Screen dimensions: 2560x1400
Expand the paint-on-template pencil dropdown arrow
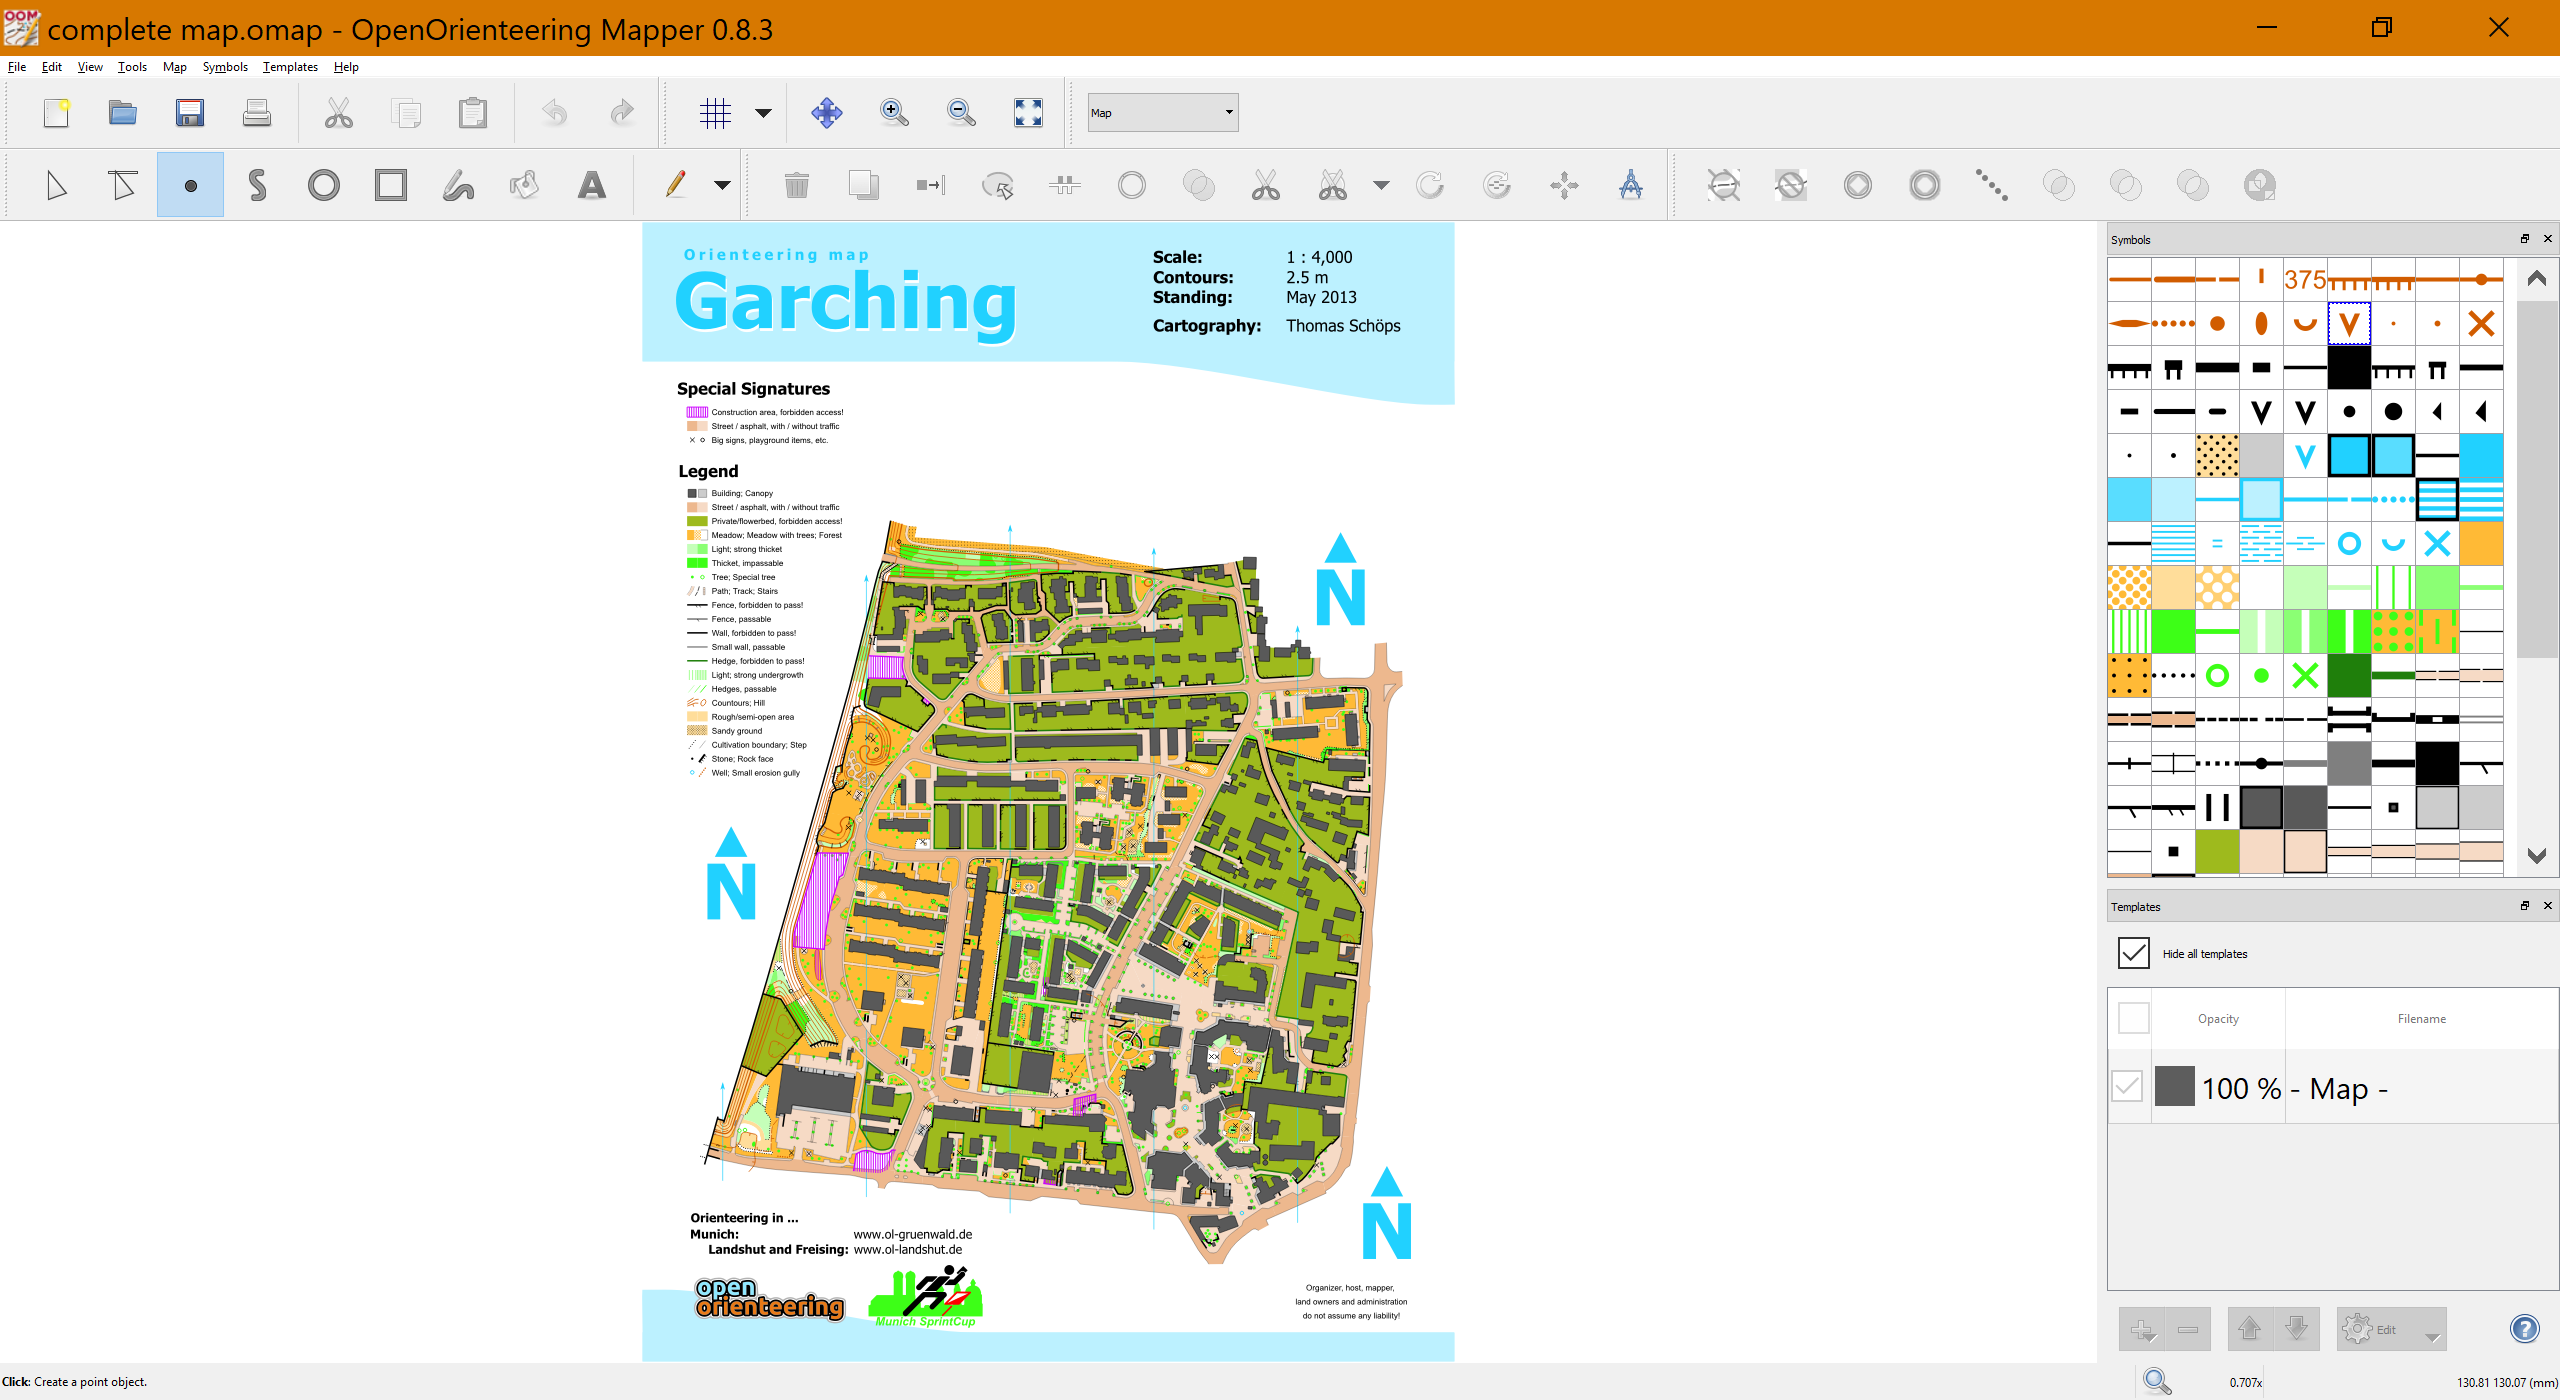coord(722,185)
